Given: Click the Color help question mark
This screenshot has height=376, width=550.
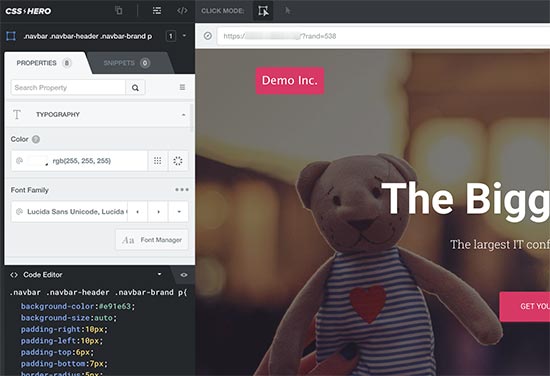Looking at the screenshot, I should [36, 139].
